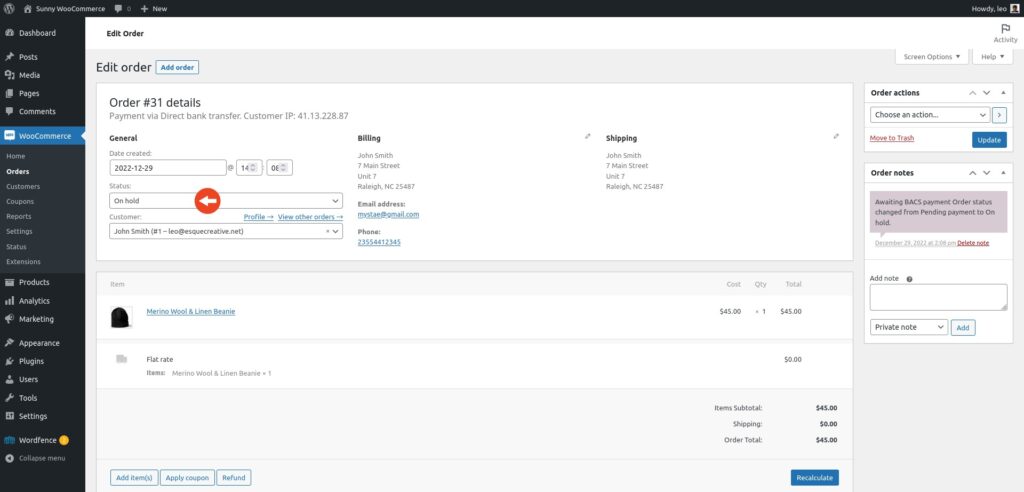Open the Choose an action dropdown
Image resolution: width=1024 pixels, height=492 pixels.
click(x=930, y=114)
